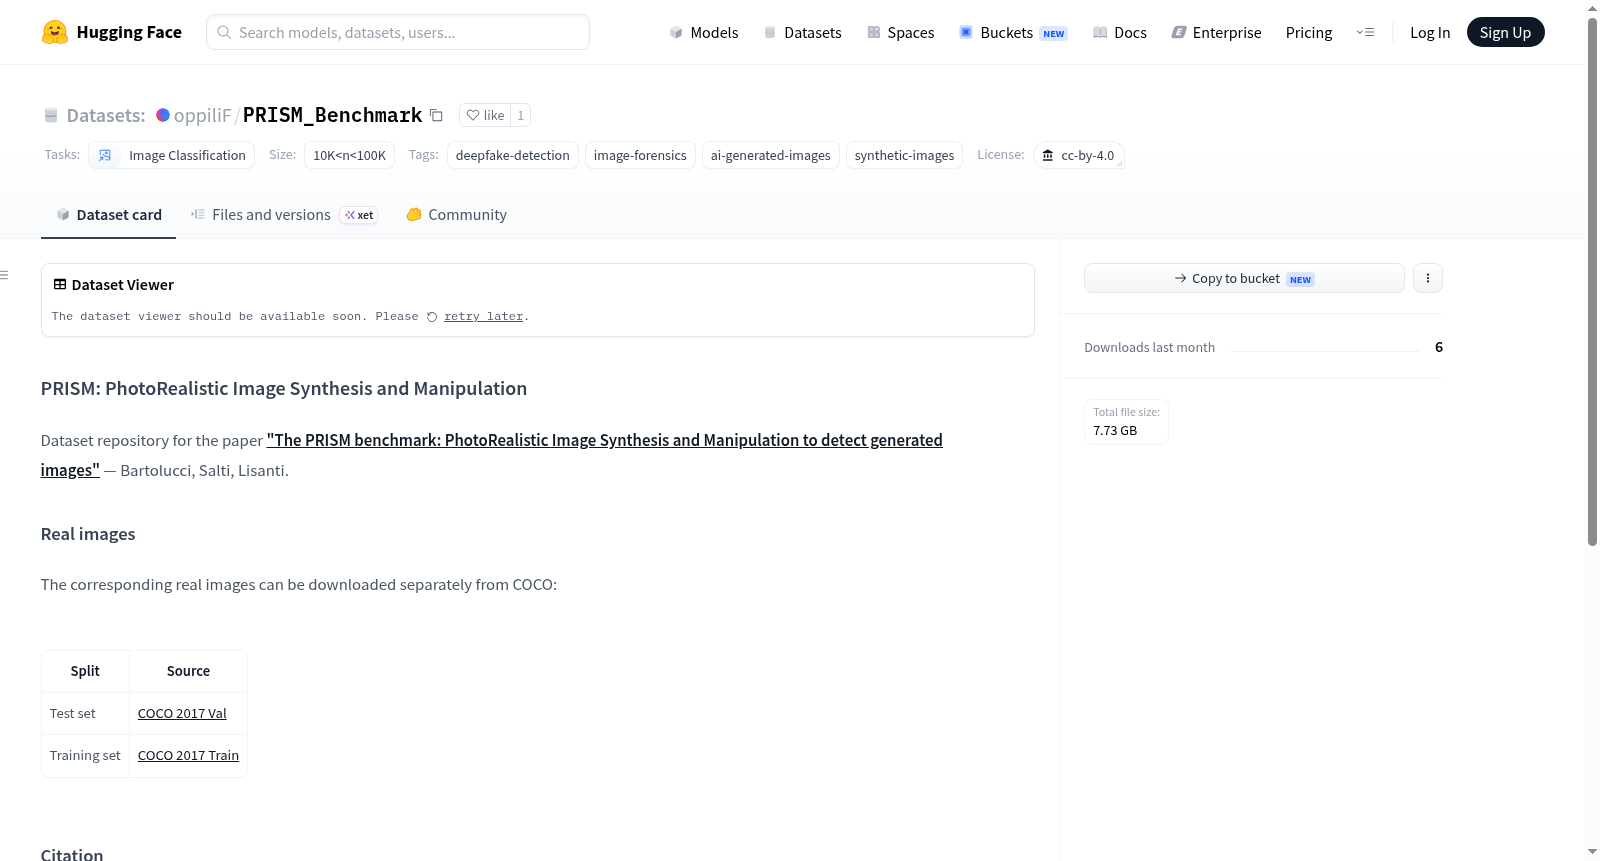Like the PRISM_Benchmark dataset
Screen dimensions: 1600x861
485,115
